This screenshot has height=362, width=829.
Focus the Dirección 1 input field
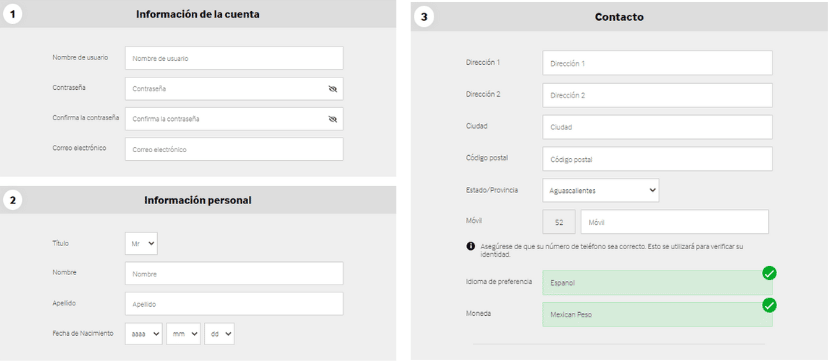tap(657, 63)
